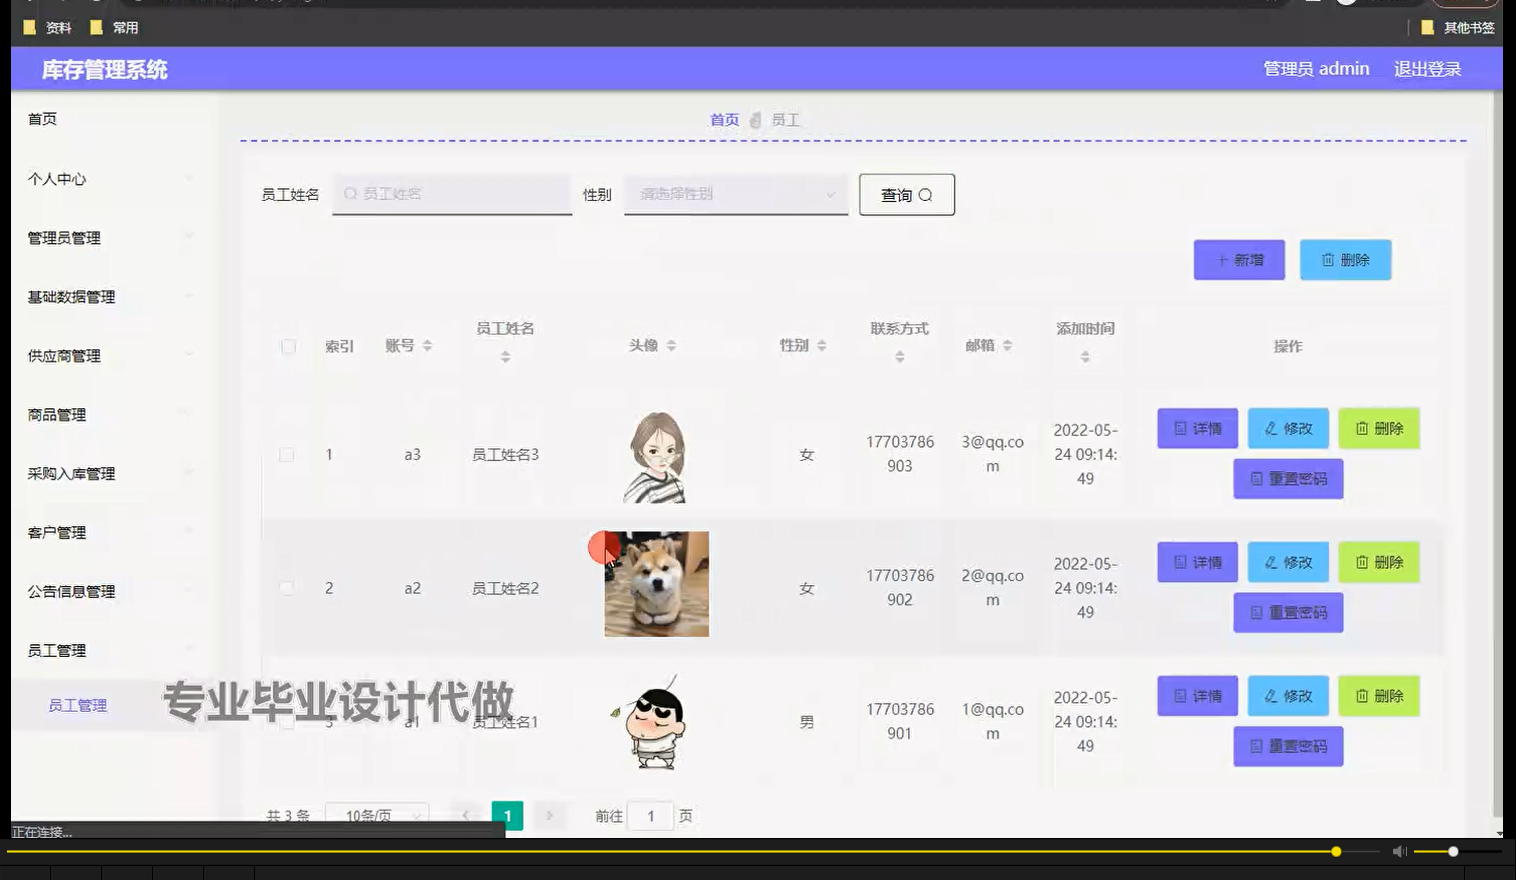This screenshot has height=880, width=1516.
Task: Click the 查询 search button
Action: [905, 194]
